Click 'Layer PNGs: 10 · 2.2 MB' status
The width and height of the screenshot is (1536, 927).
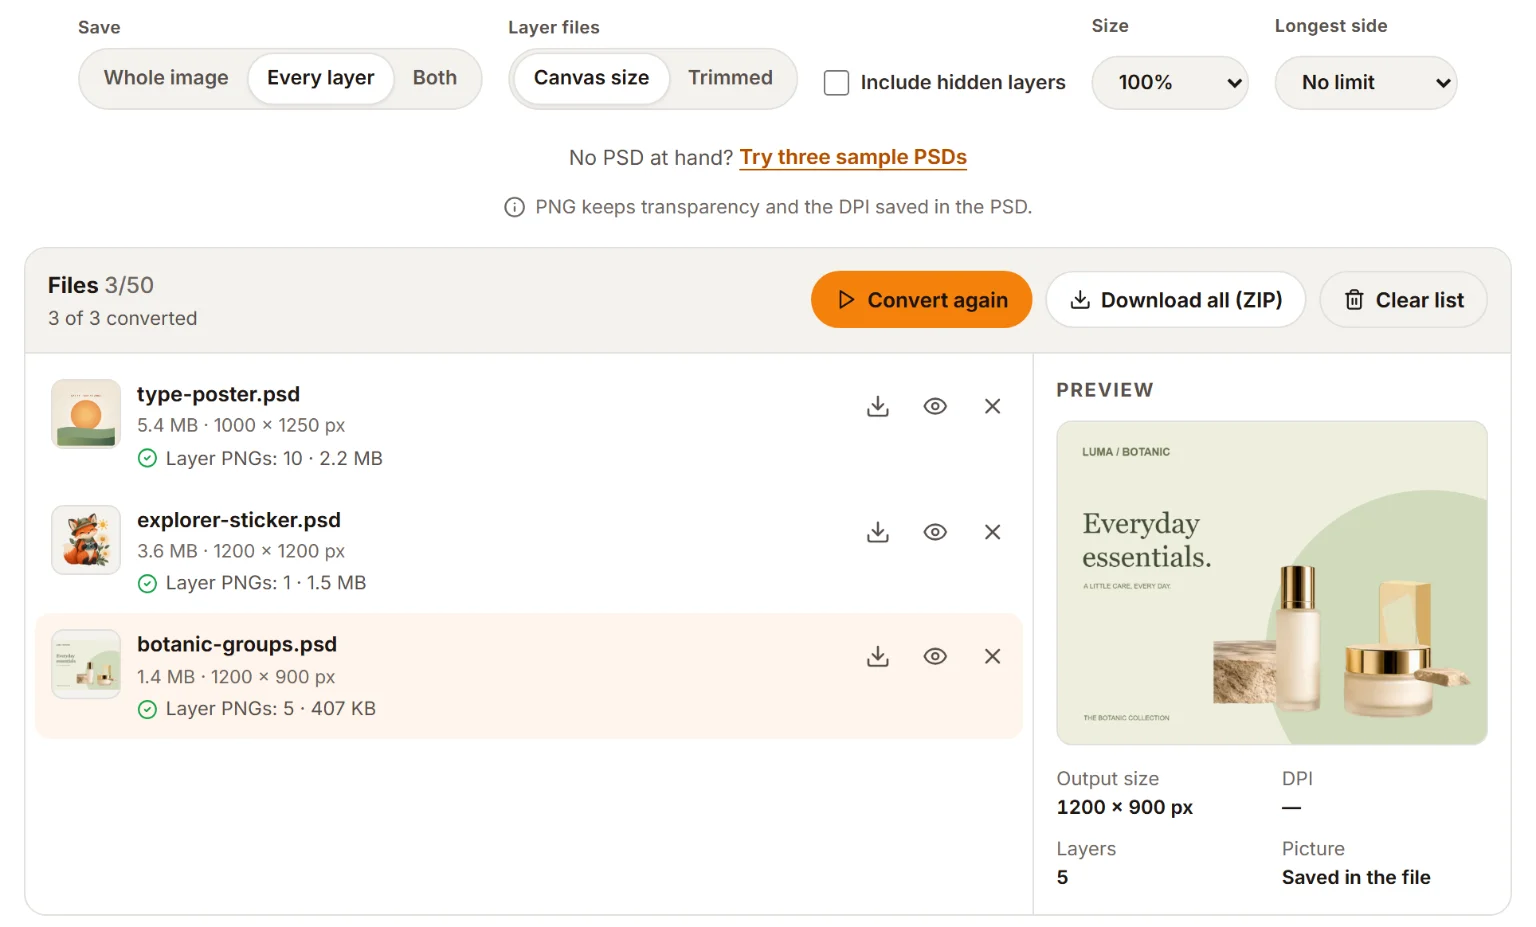coord(274,458)
